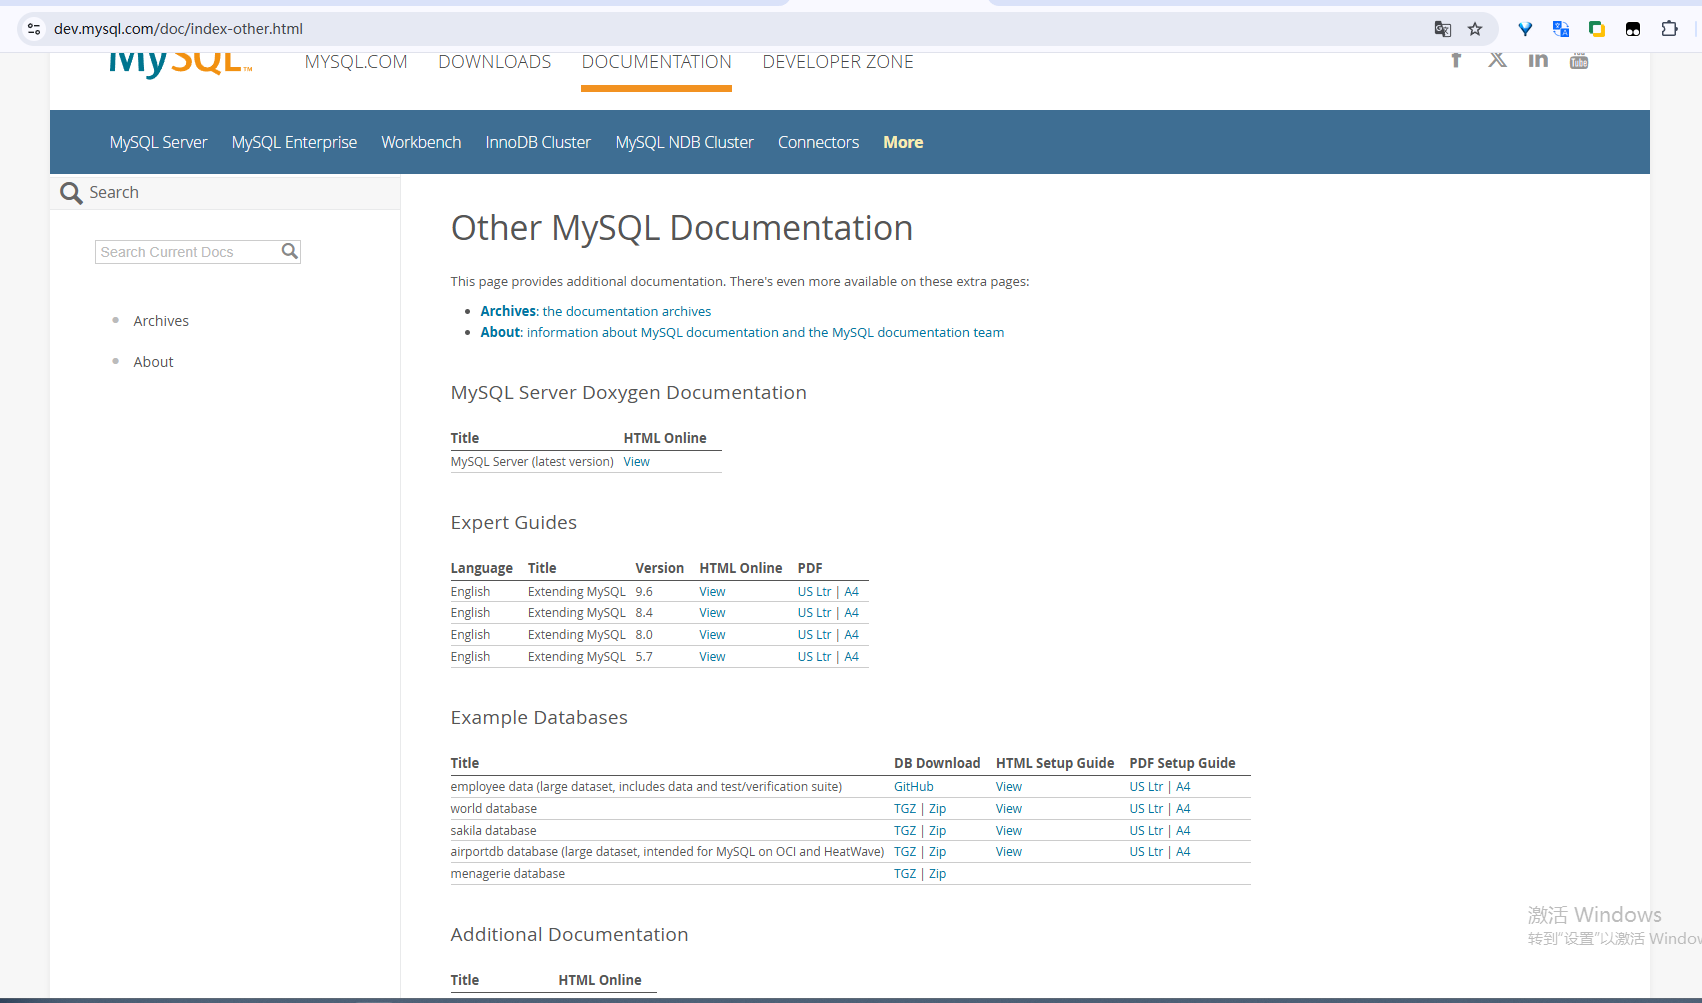Select MySQL NDB Cluster in the menu
Image resolution: width=1702 pixels, height=1003 pixels.
point(684,142)
